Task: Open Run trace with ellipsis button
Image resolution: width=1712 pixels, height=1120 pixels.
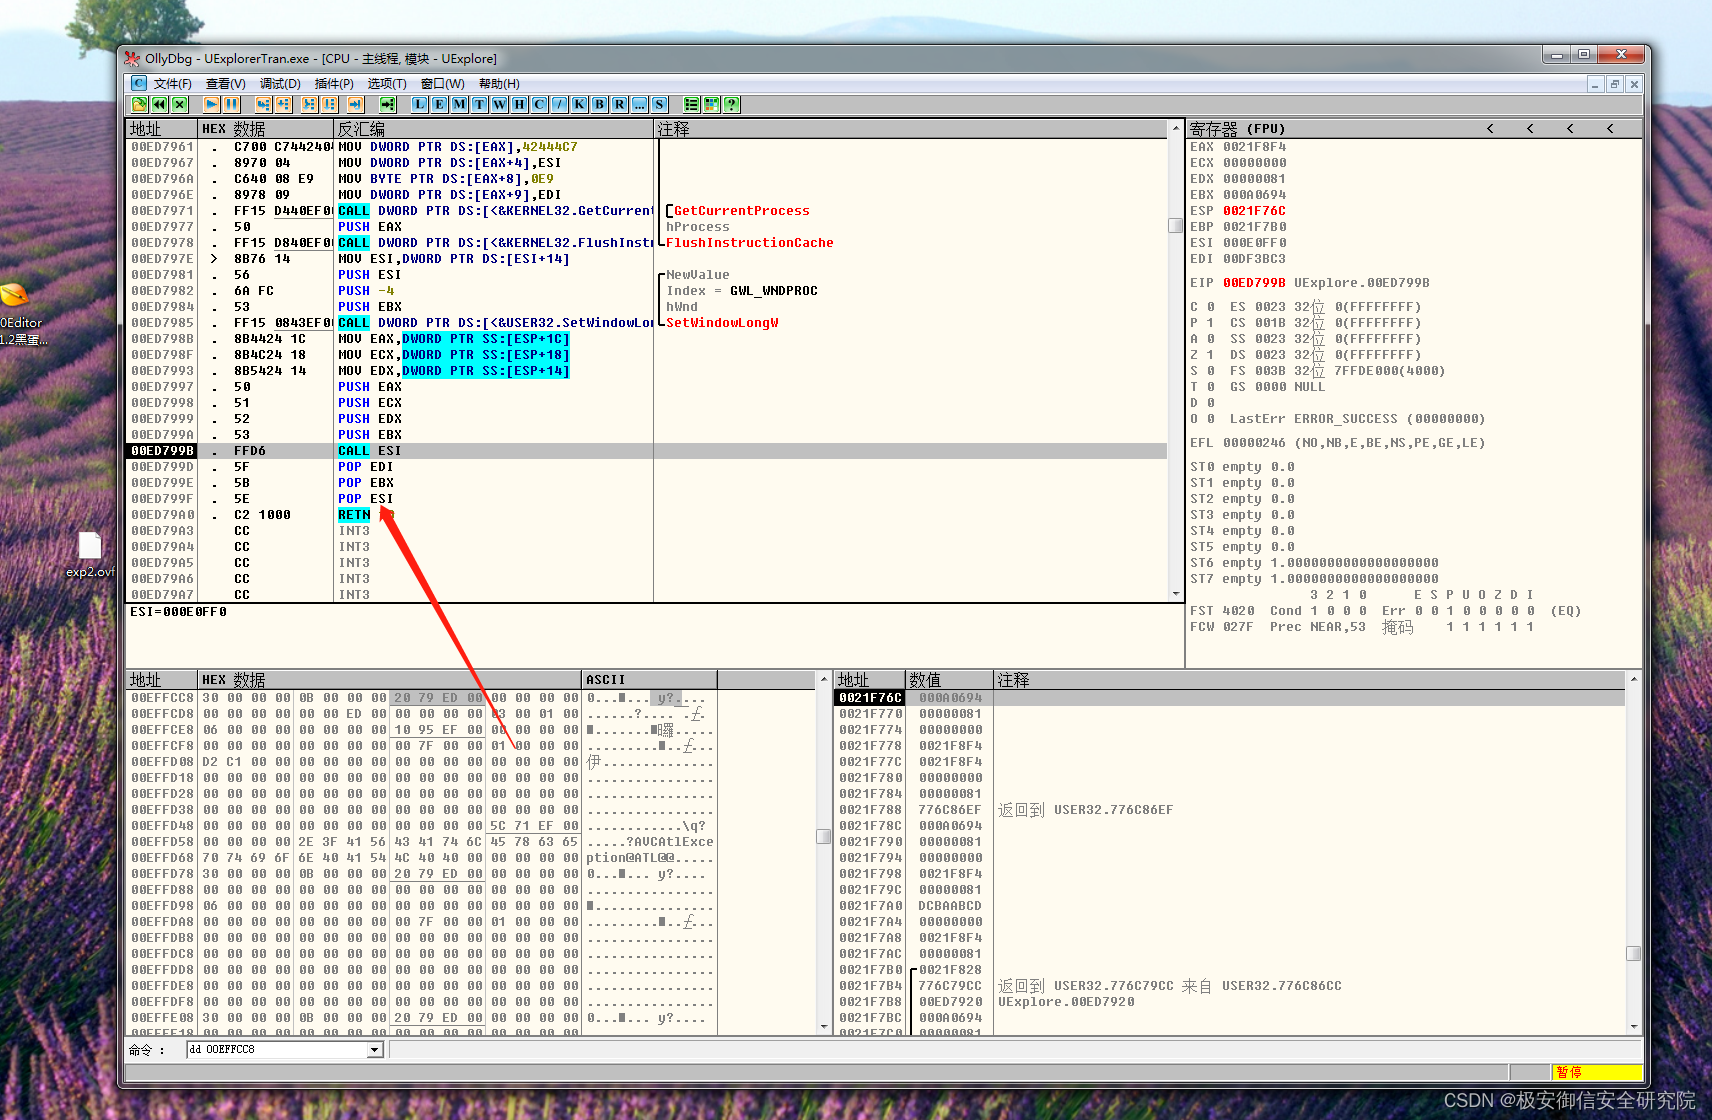Action: (640, 104)
